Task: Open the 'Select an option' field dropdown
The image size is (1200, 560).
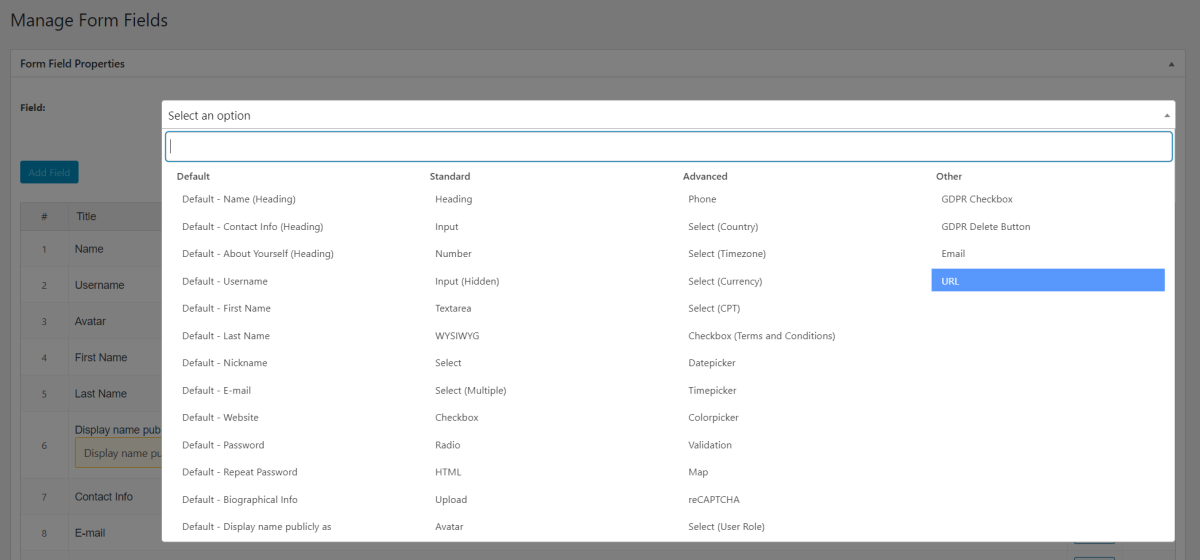Action: coord(668,115)
